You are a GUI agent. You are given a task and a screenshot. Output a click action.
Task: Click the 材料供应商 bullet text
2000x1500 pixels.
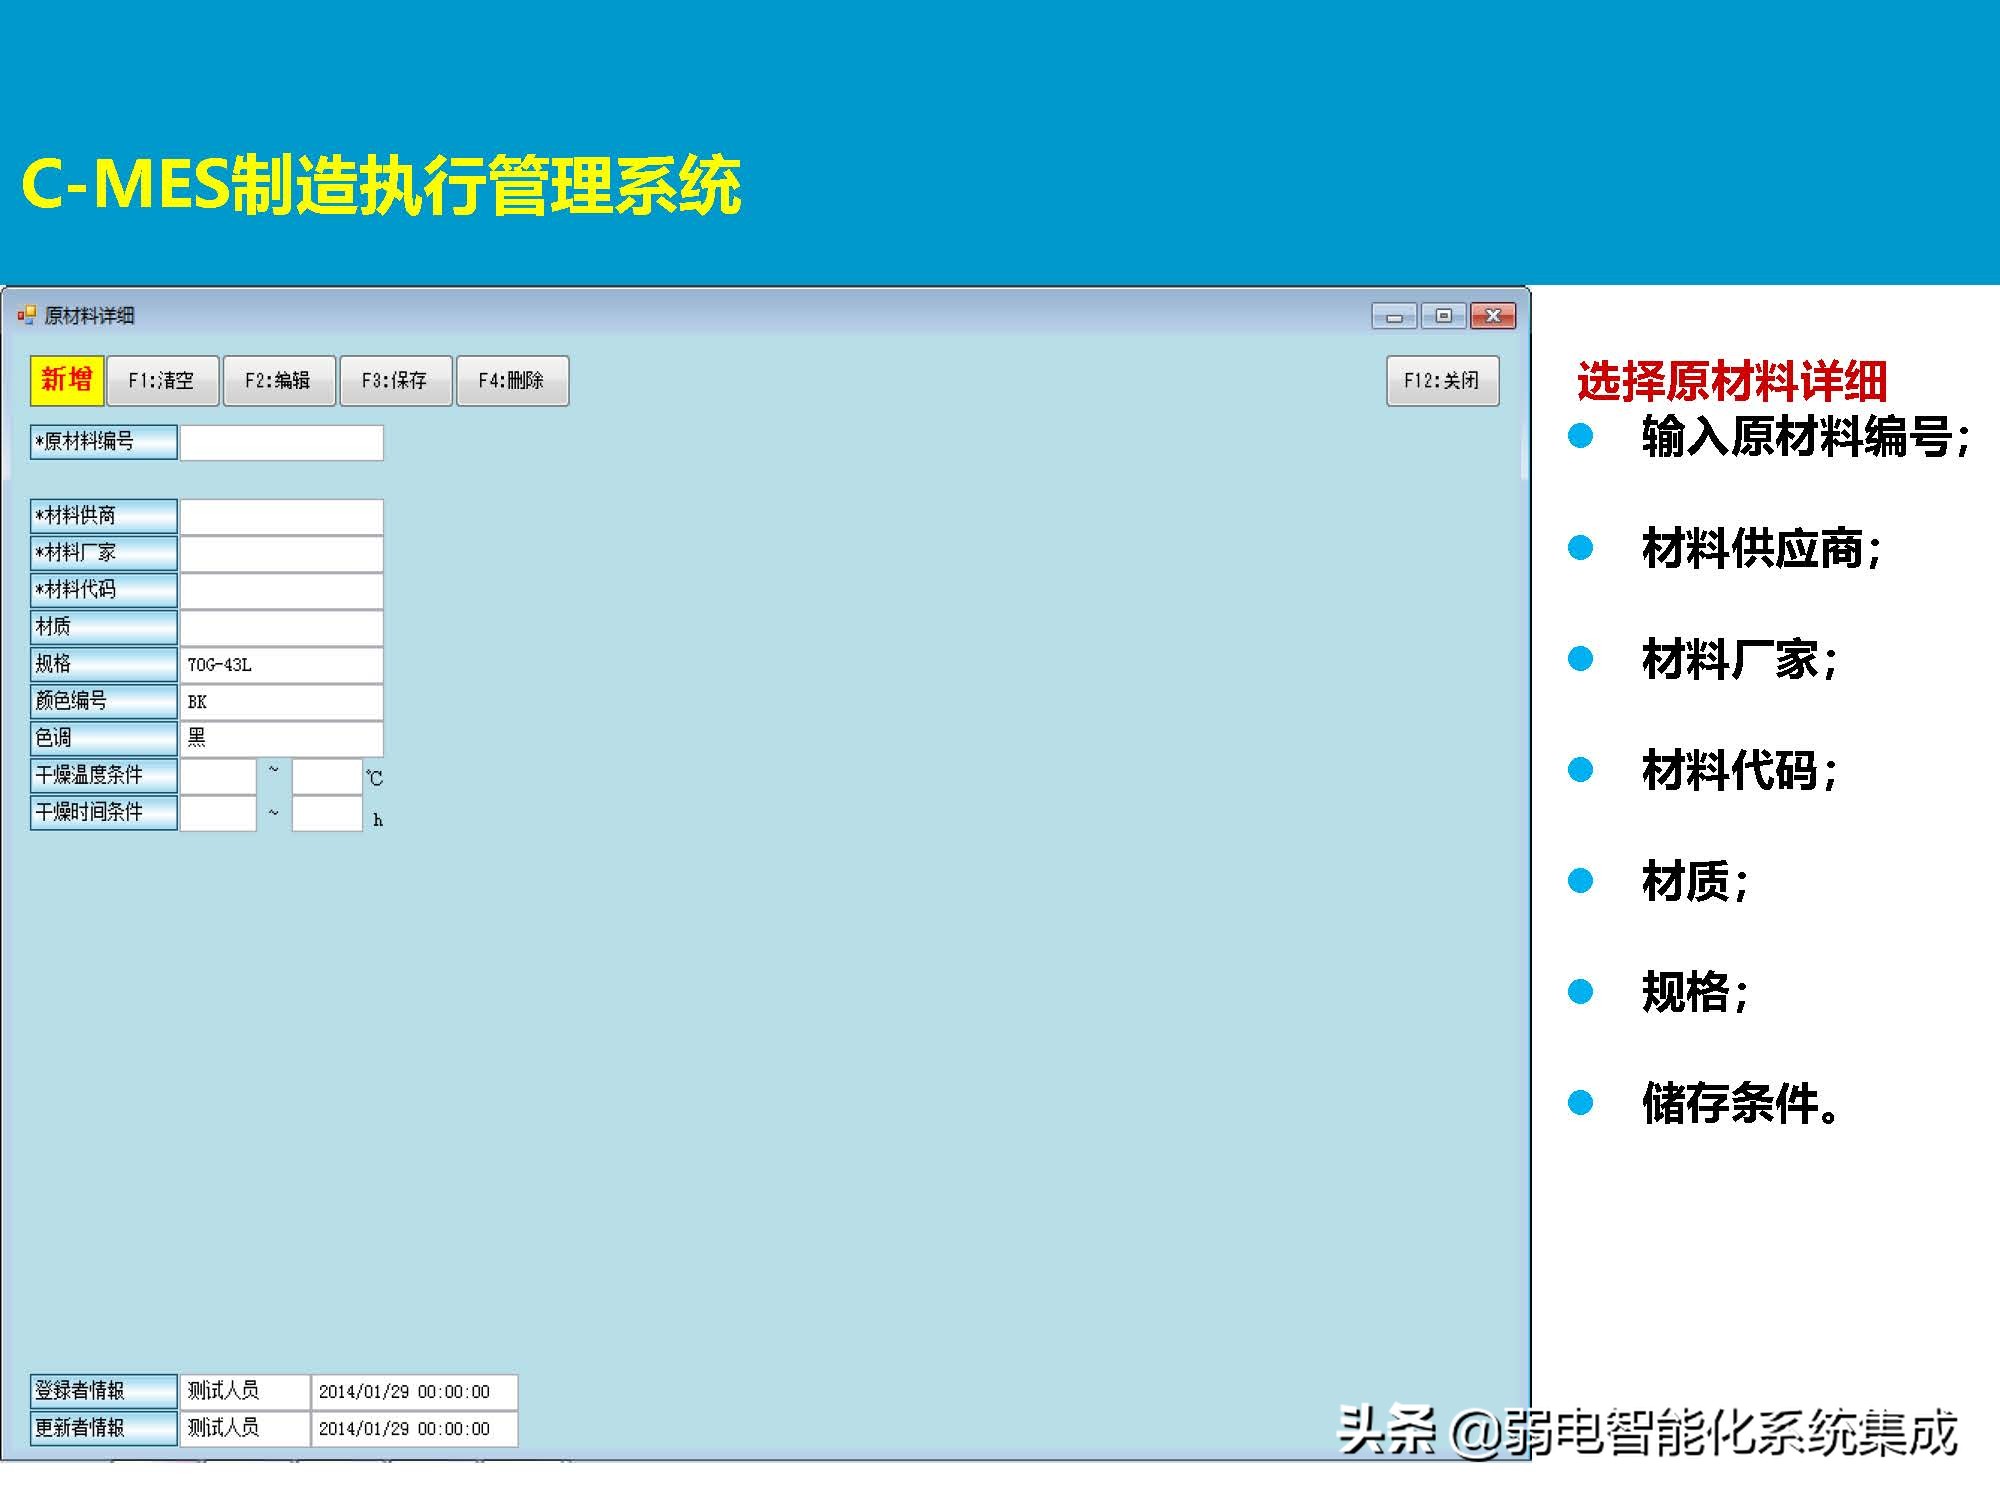coord(1762,548)
